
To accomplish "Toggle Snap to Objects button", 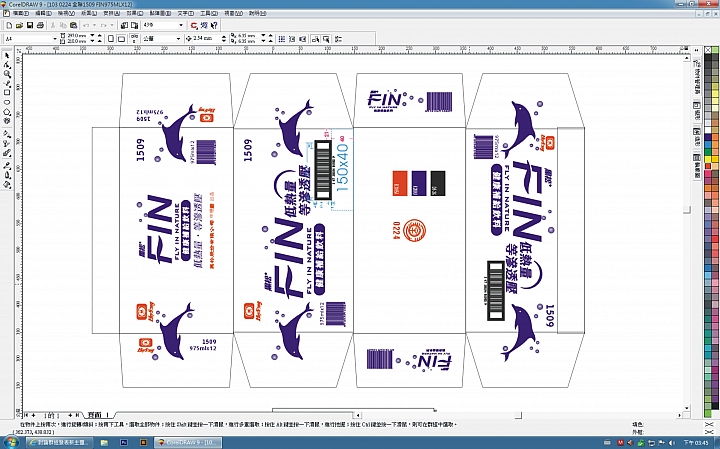I will coord(303,39).
